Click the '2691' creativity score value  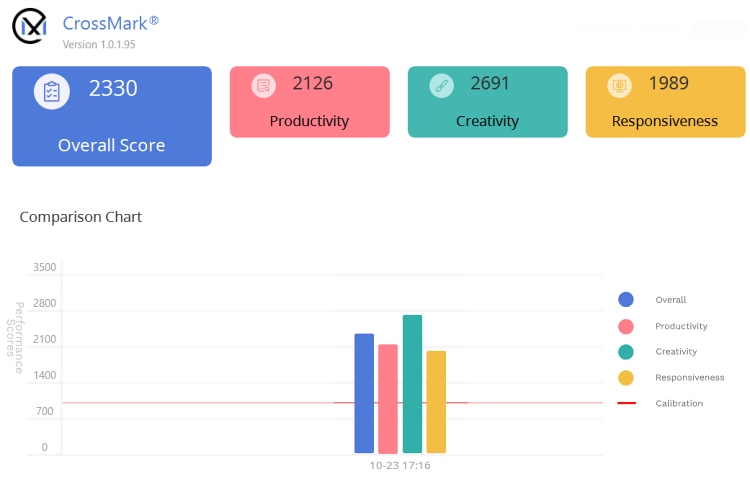click(490, 83)
